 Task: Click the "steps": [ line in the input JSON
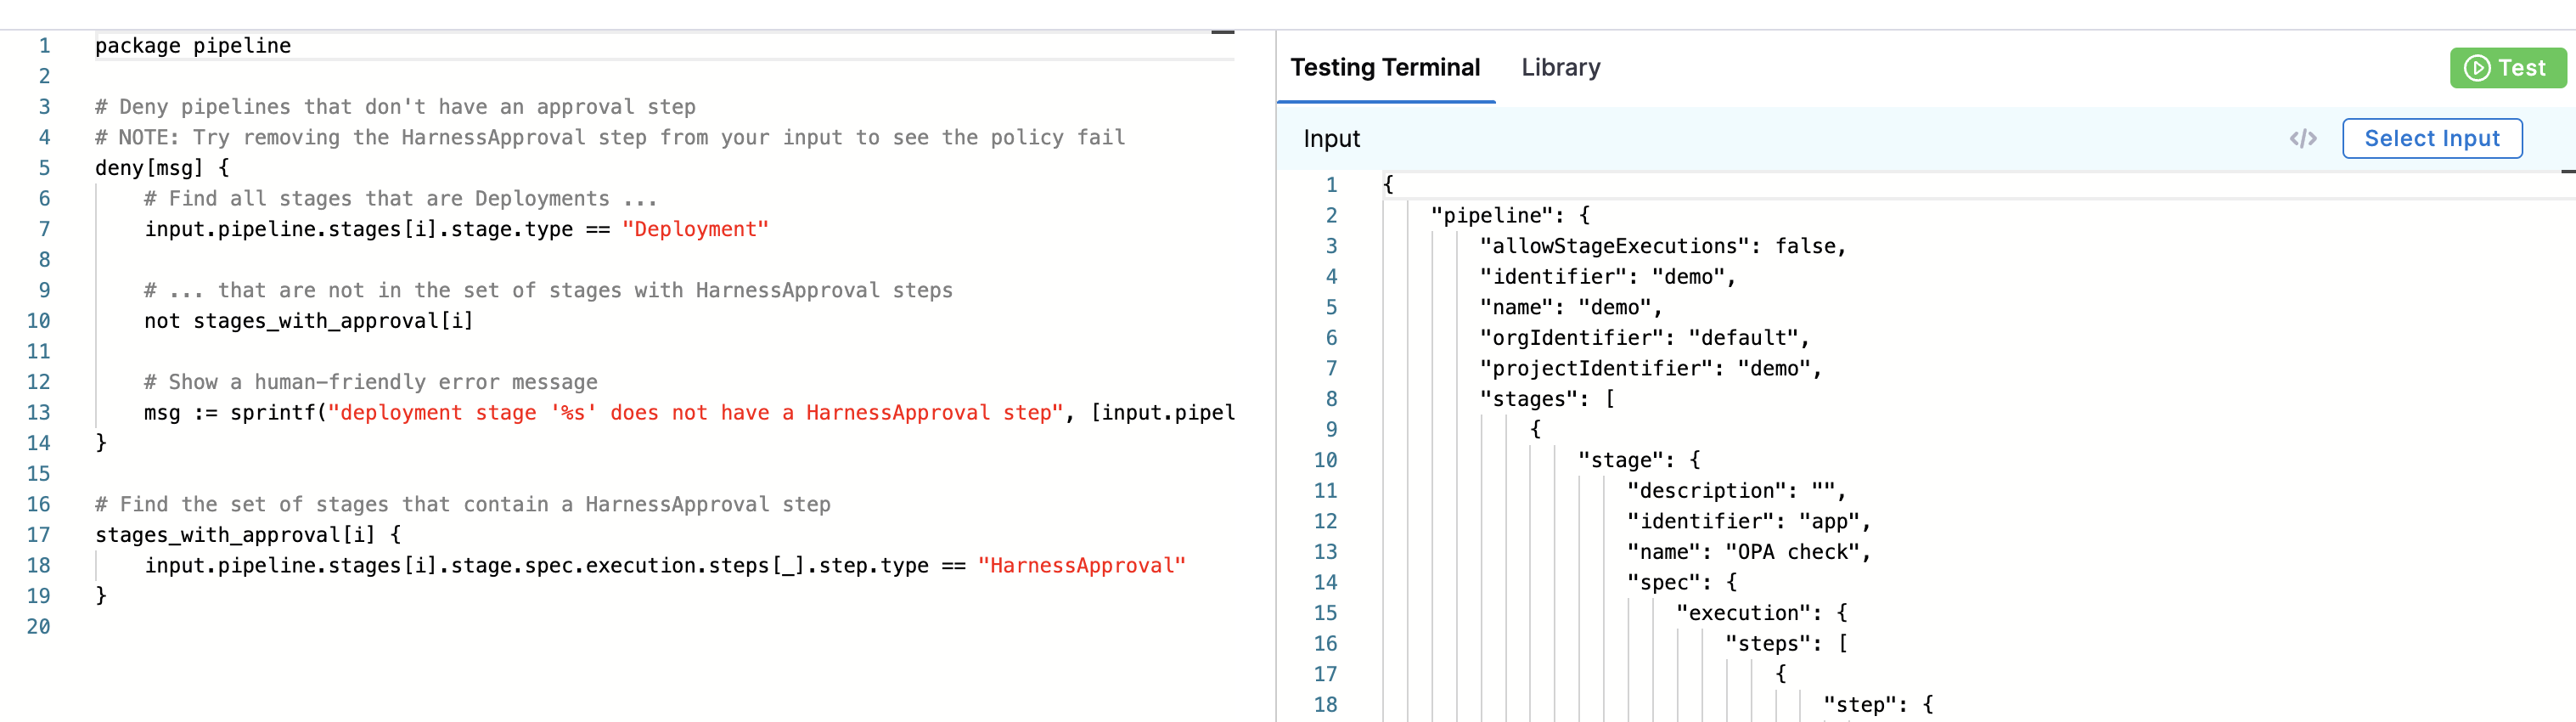(x=1786, y=644)
